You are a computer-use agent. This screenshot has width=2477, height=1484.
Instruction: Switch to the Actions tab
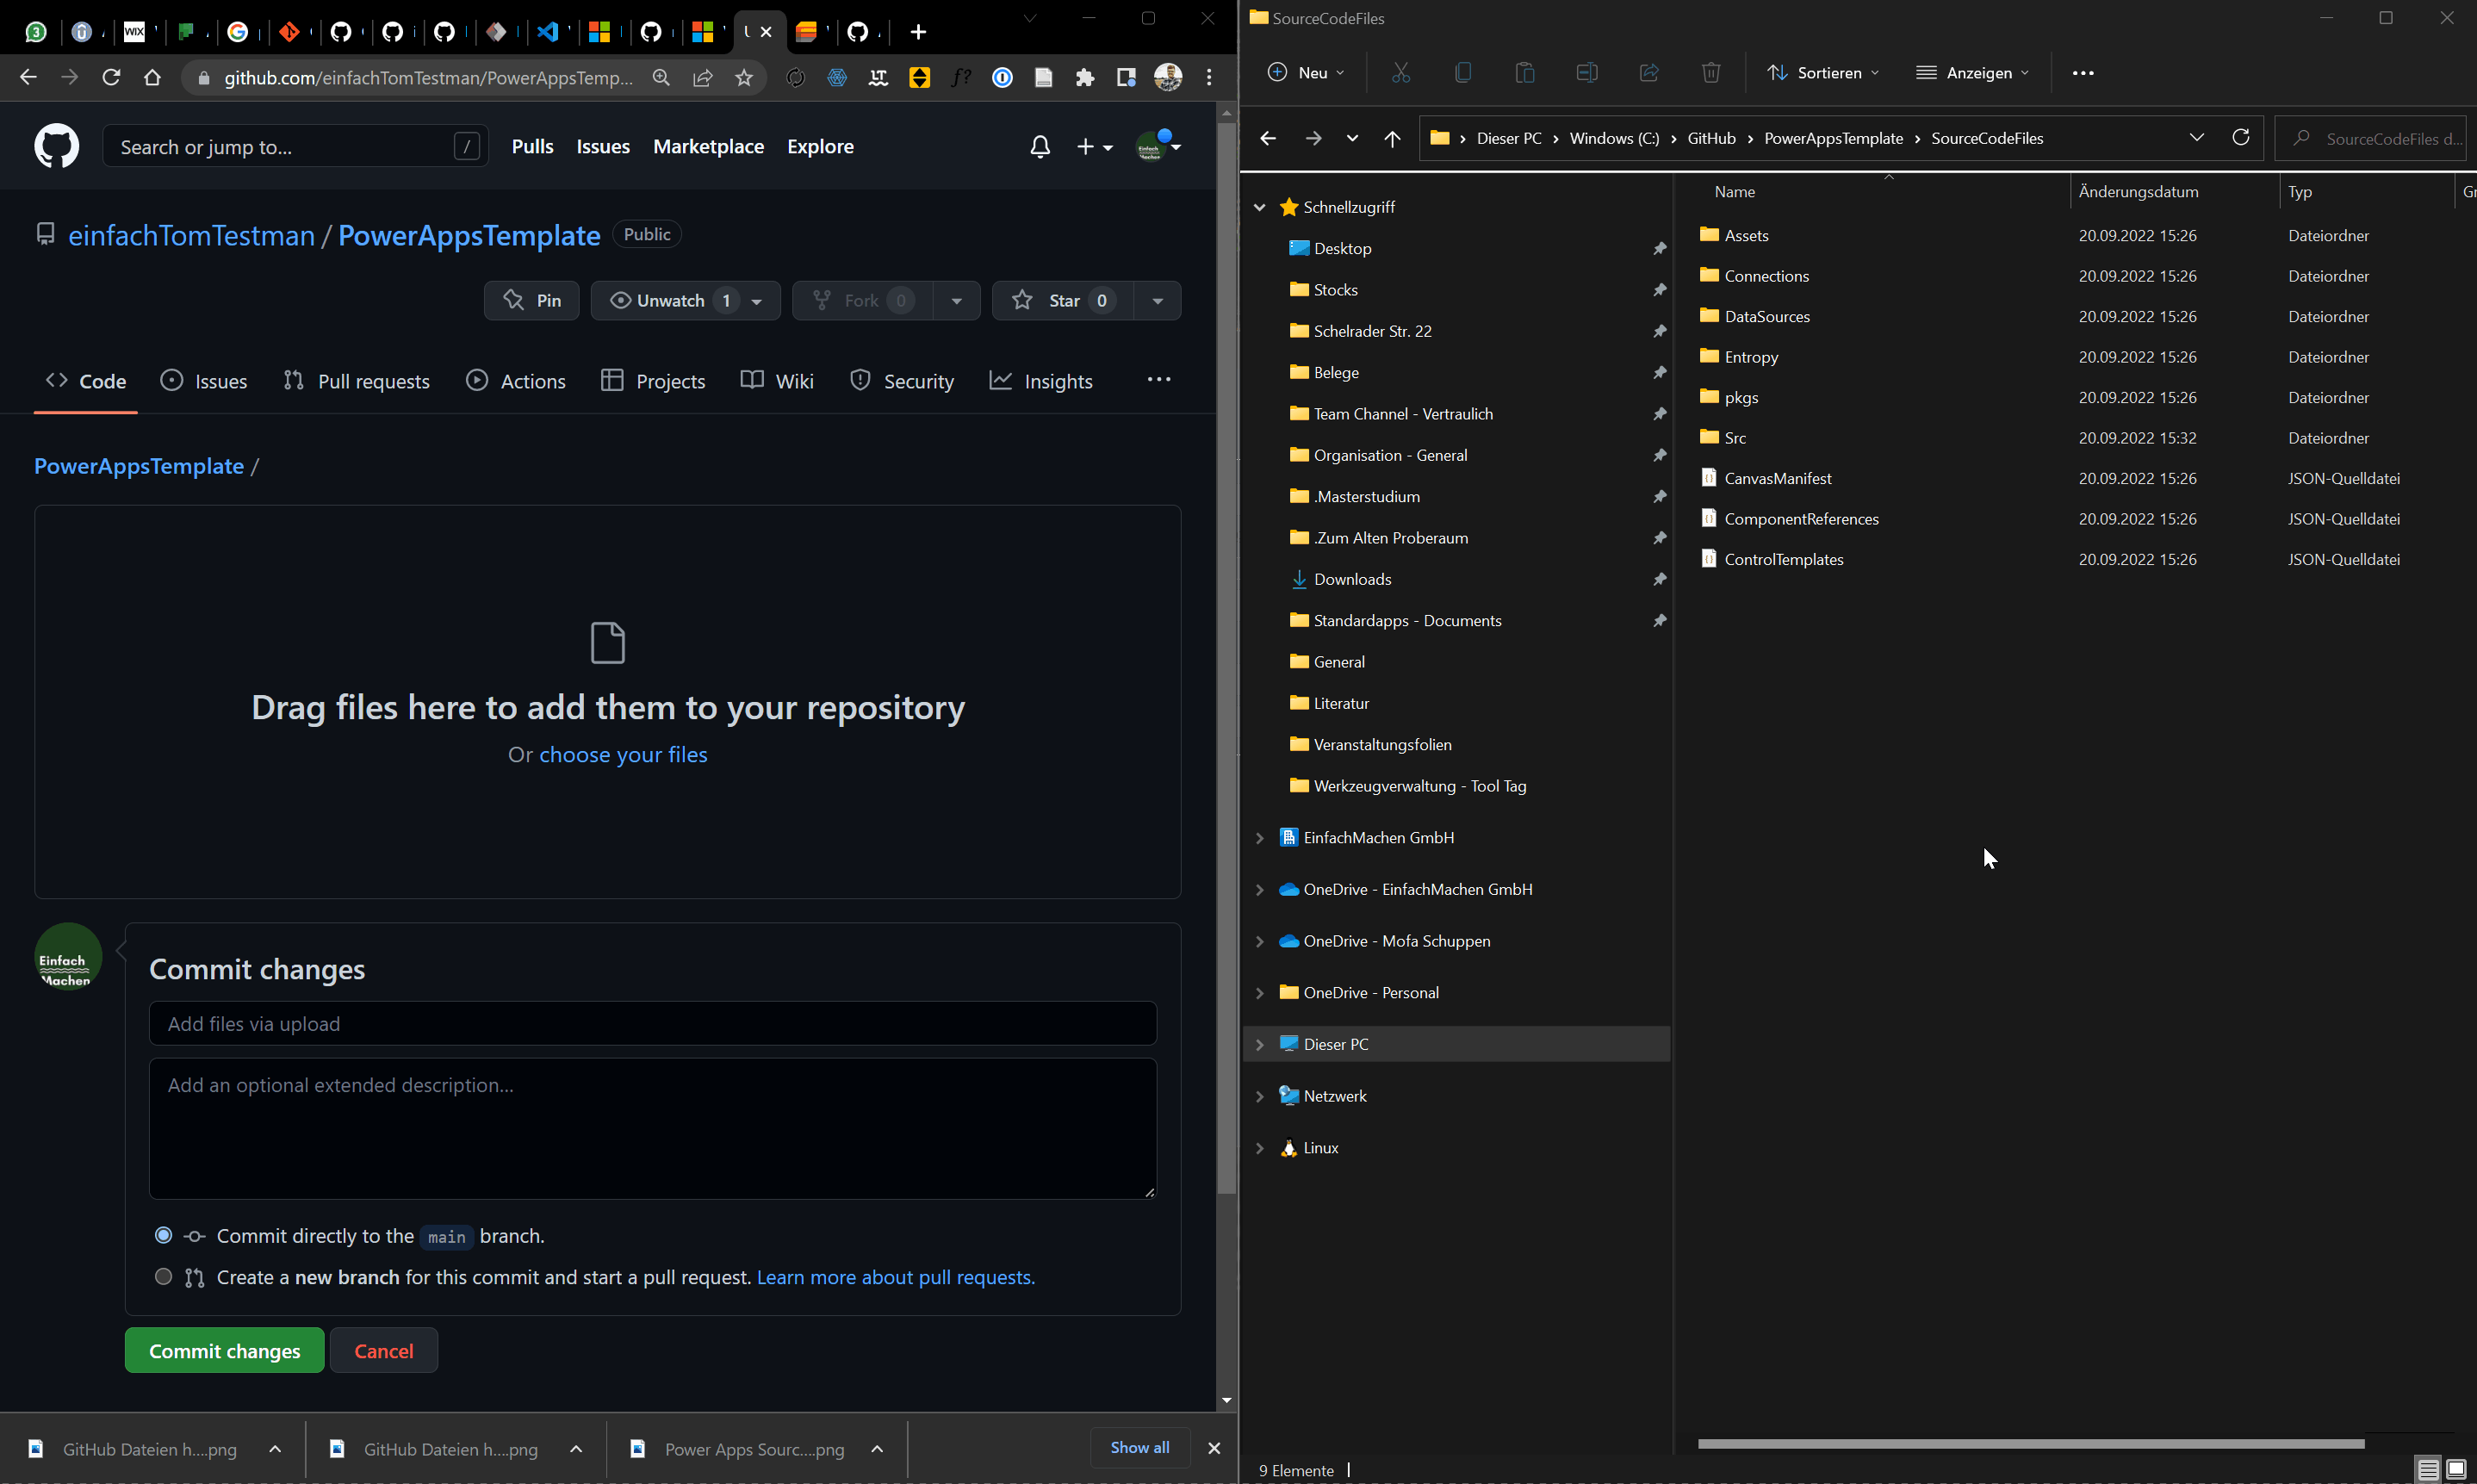(x=516, y=381)
